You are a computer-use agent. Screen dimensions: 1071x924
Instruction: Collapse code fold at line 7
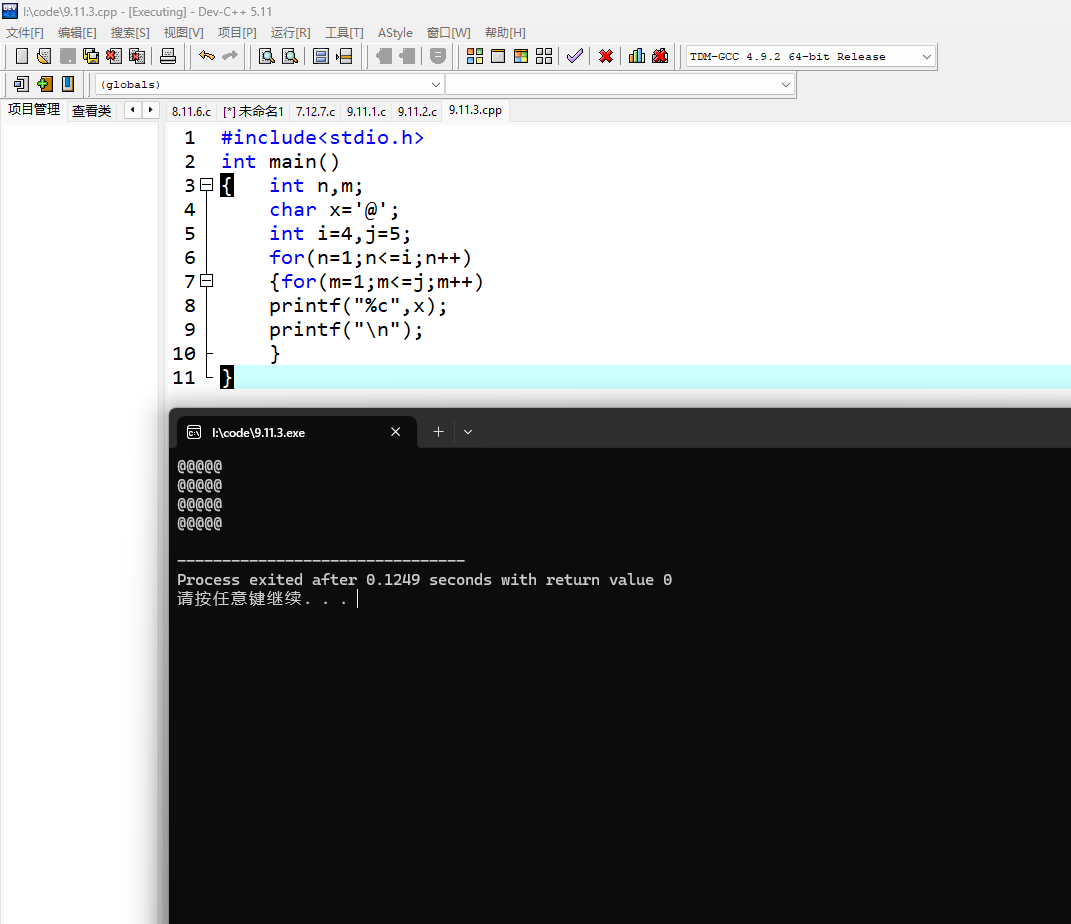click(x=206, y=281)
